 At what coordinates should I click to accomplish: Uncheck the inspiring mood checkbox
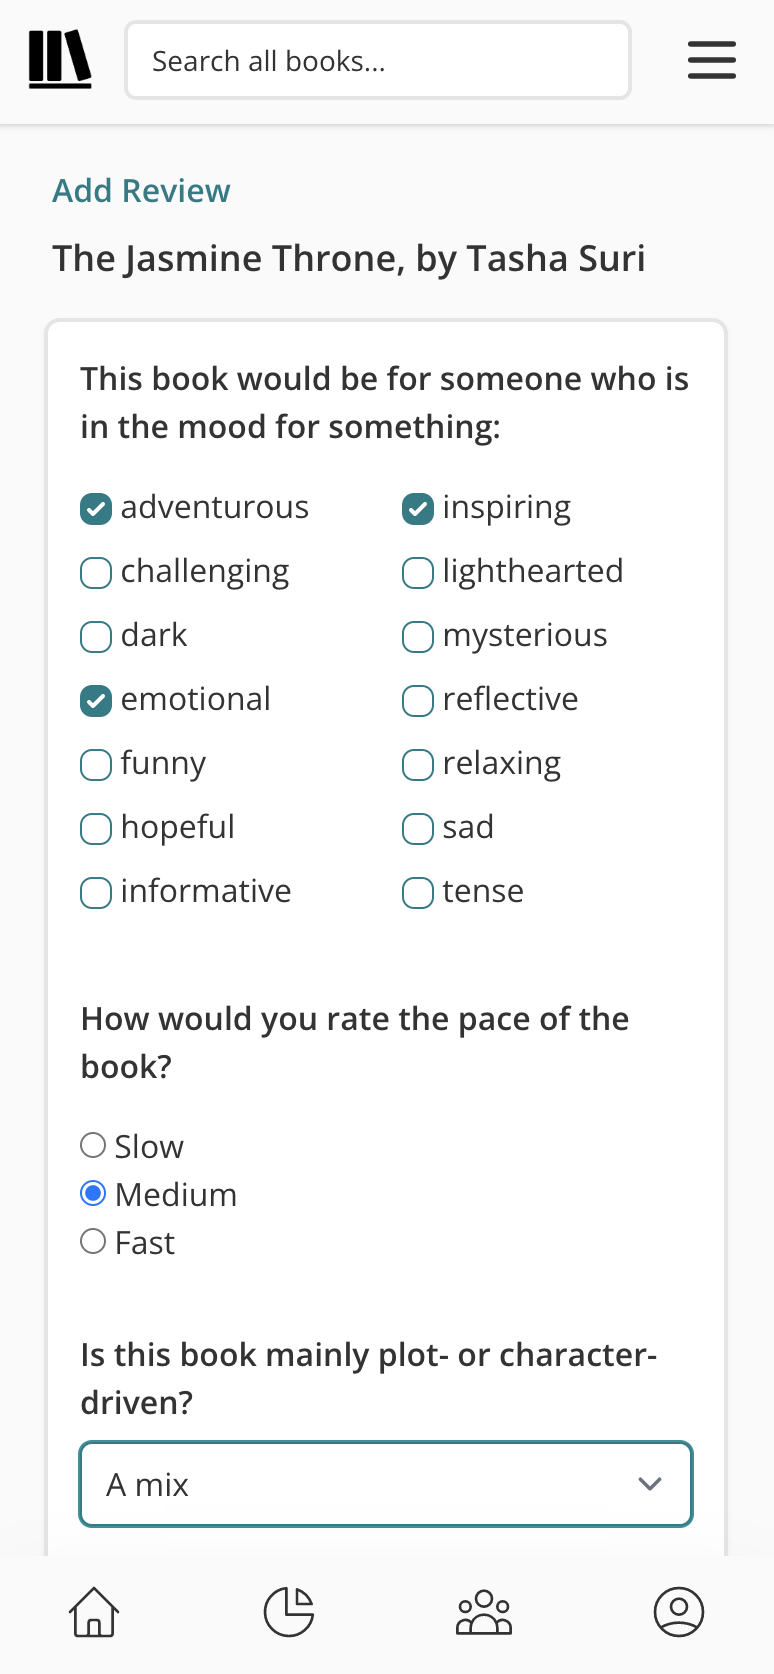[417, 508]
